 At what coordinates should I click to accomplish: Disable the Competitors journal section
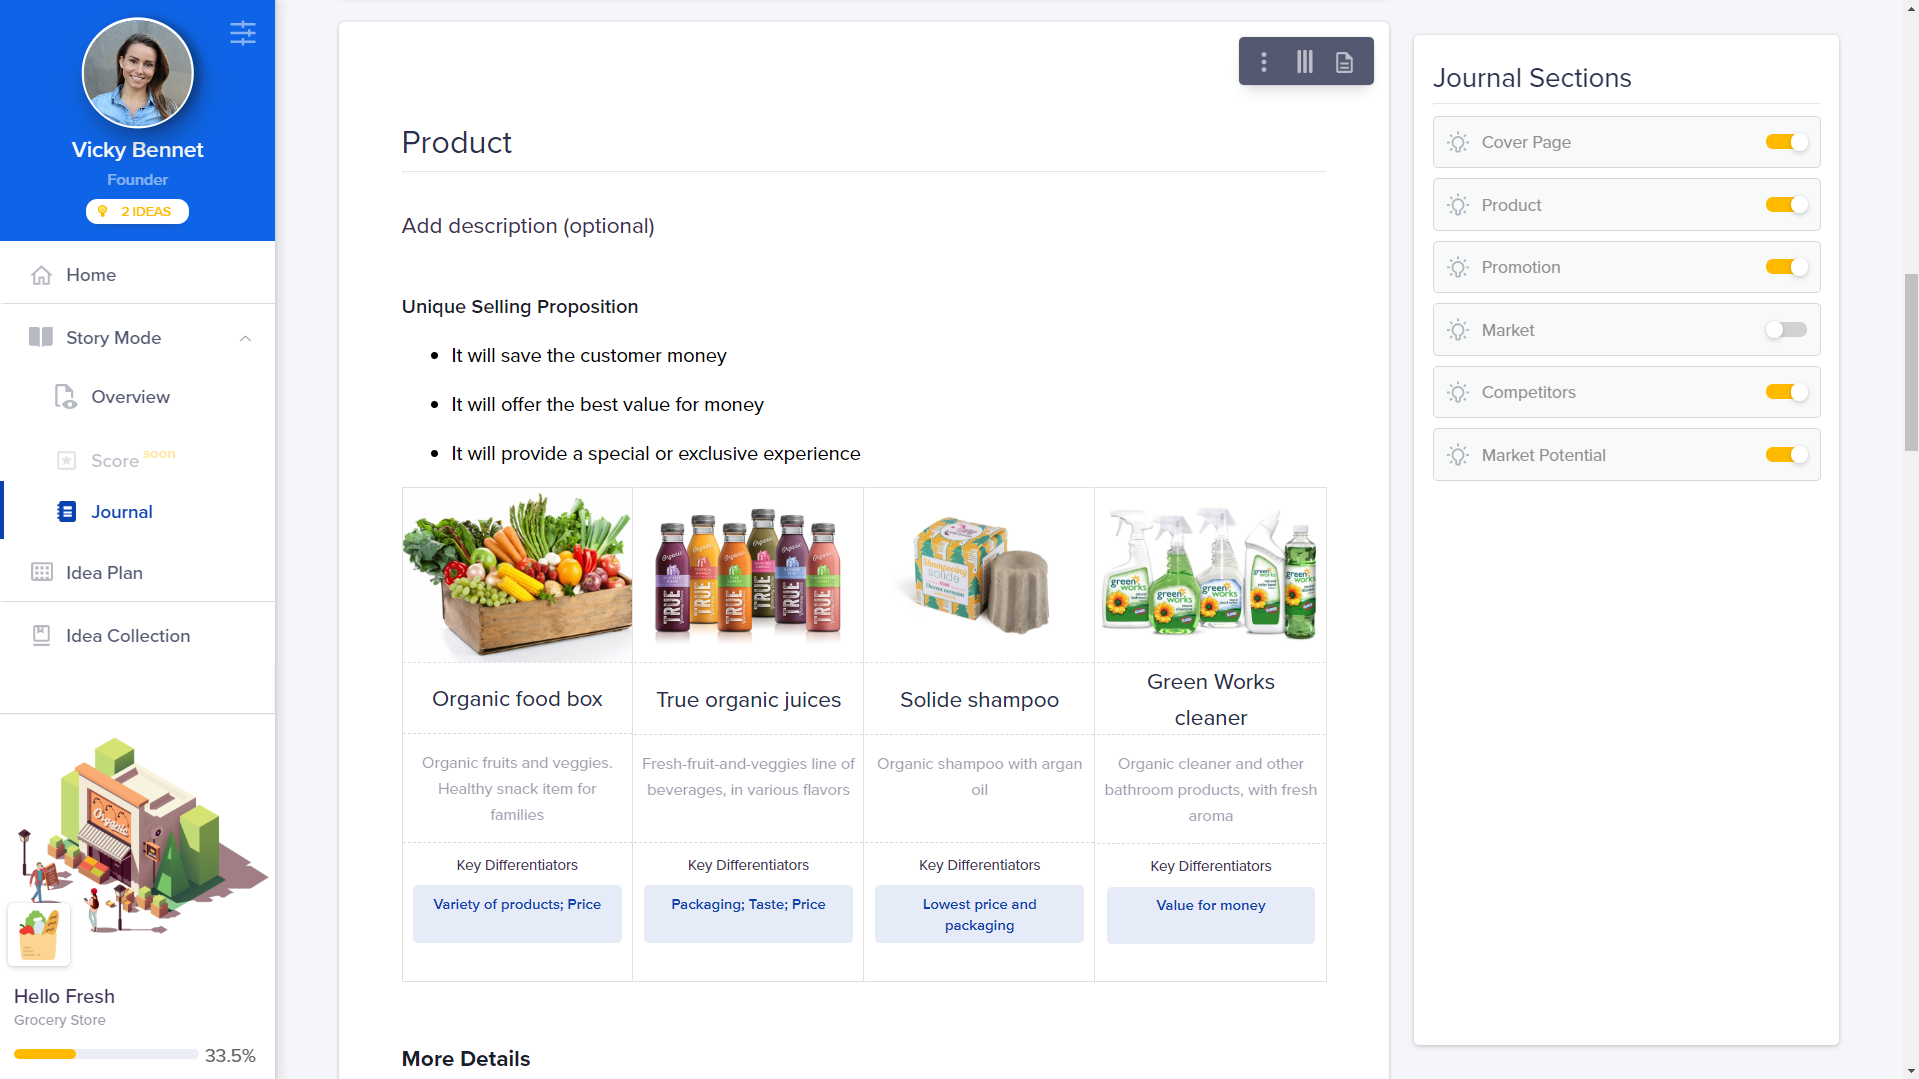tap(1785, 392)
